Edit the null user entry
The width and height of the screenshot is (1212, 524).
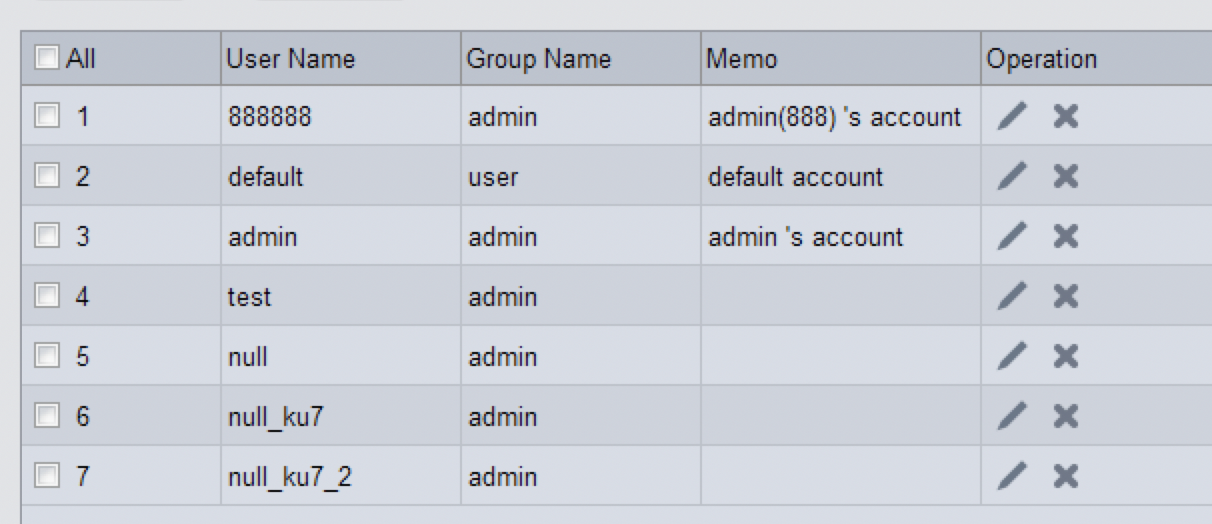1012,357
